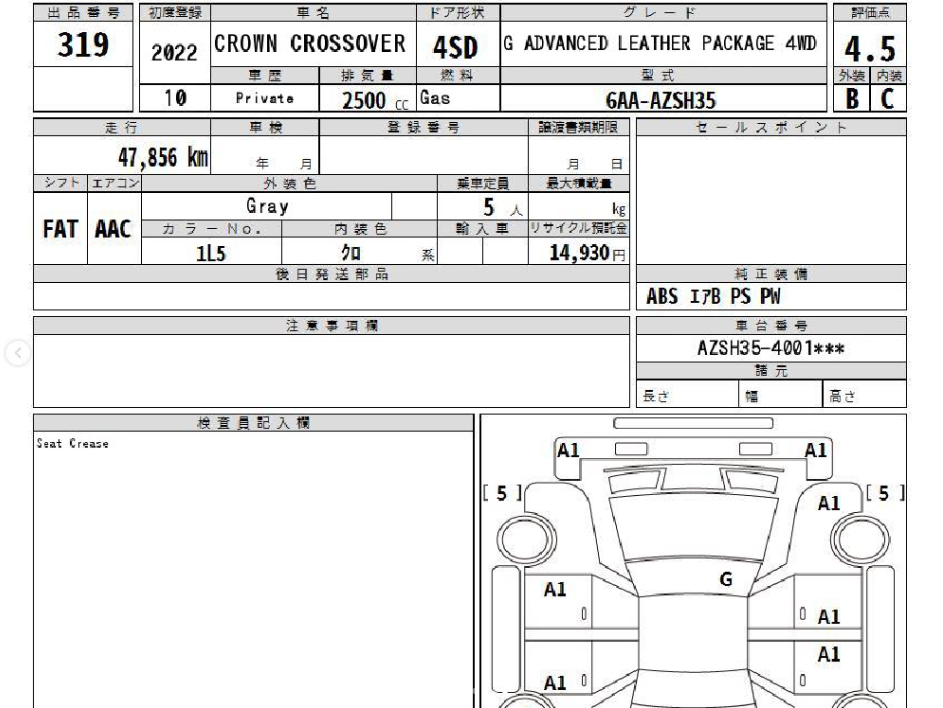The width and height of the screenshot is (943, 708).
Task: Click the 車台番号 header
Action: click(771, 325)
